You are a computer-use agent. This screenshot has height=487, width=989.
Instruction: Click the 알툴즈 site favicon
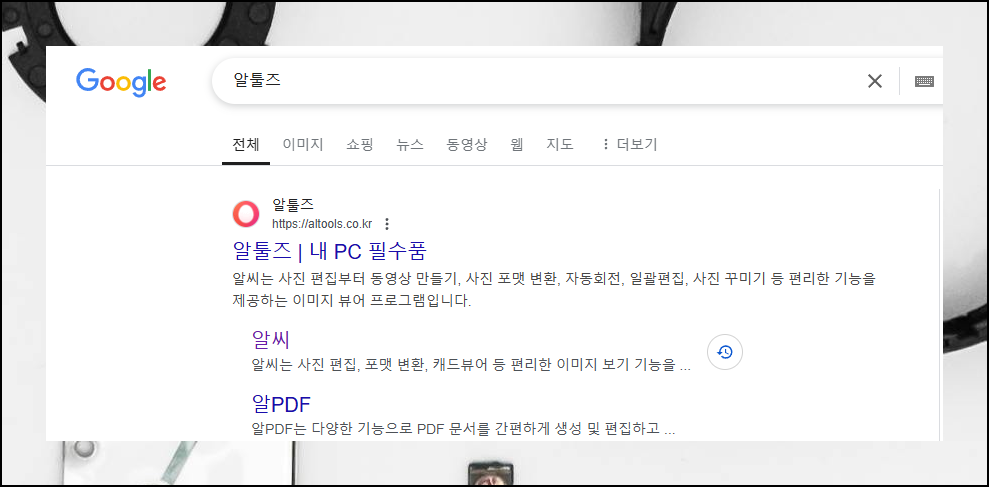pyautogui.click(x=245, y=214)
